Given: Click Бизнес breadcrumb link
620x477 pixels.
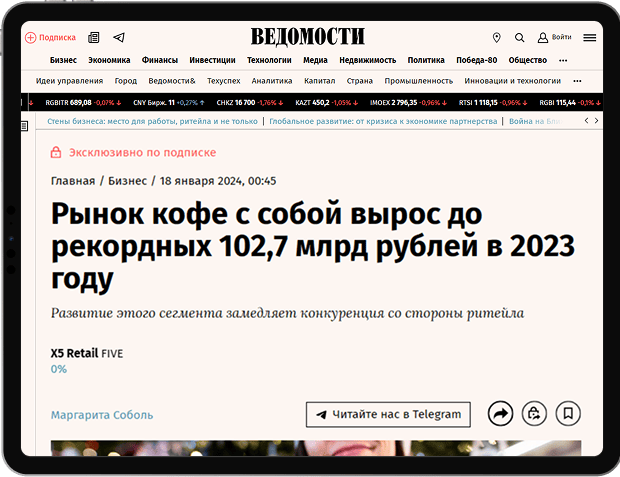Looking at the screenshot, I should coord(127,181).
